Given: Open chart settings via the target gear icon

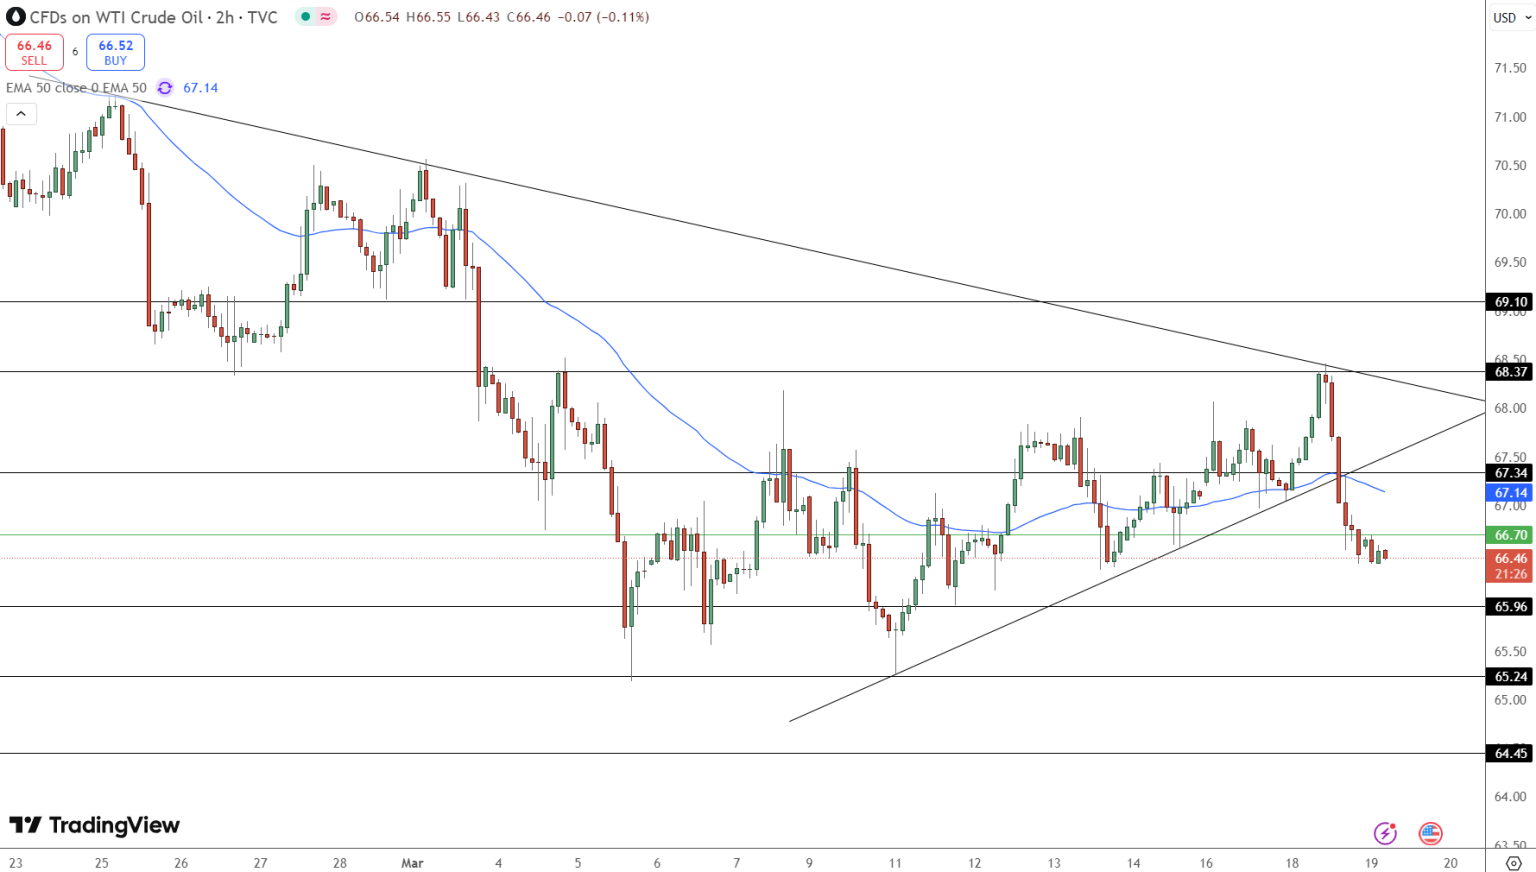Looking at the screenshot, I should tap(1513, 863).
